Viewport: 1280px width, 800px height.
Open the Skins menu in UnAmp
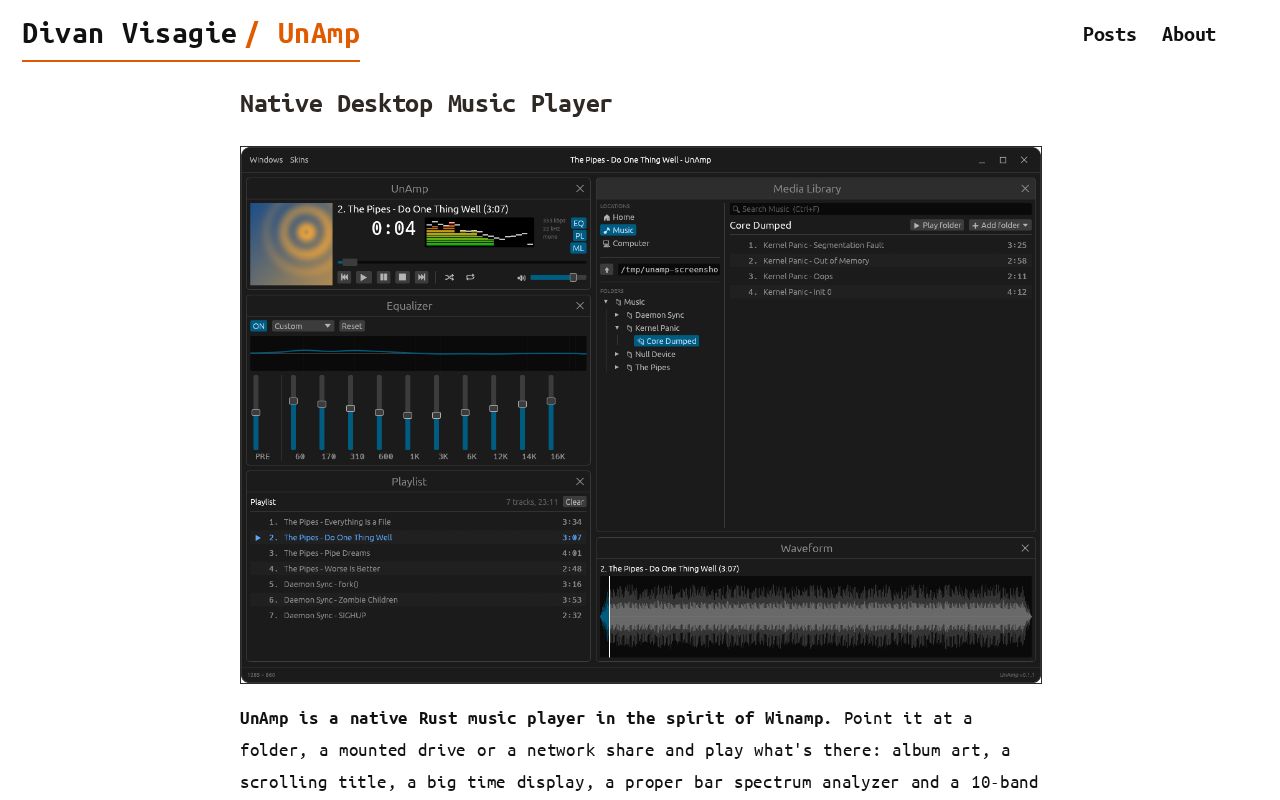[299, 160]
